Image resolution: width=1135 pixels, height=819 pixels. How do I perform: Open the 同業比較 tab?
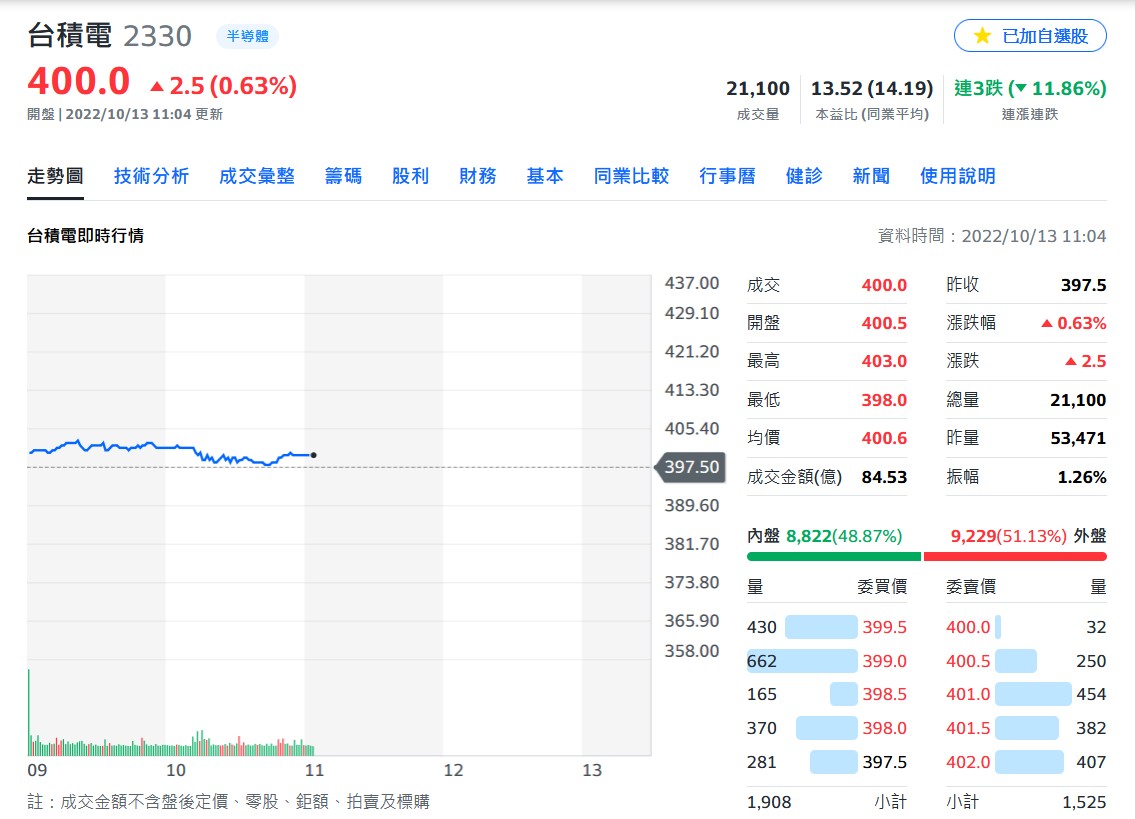coord(631,176)
